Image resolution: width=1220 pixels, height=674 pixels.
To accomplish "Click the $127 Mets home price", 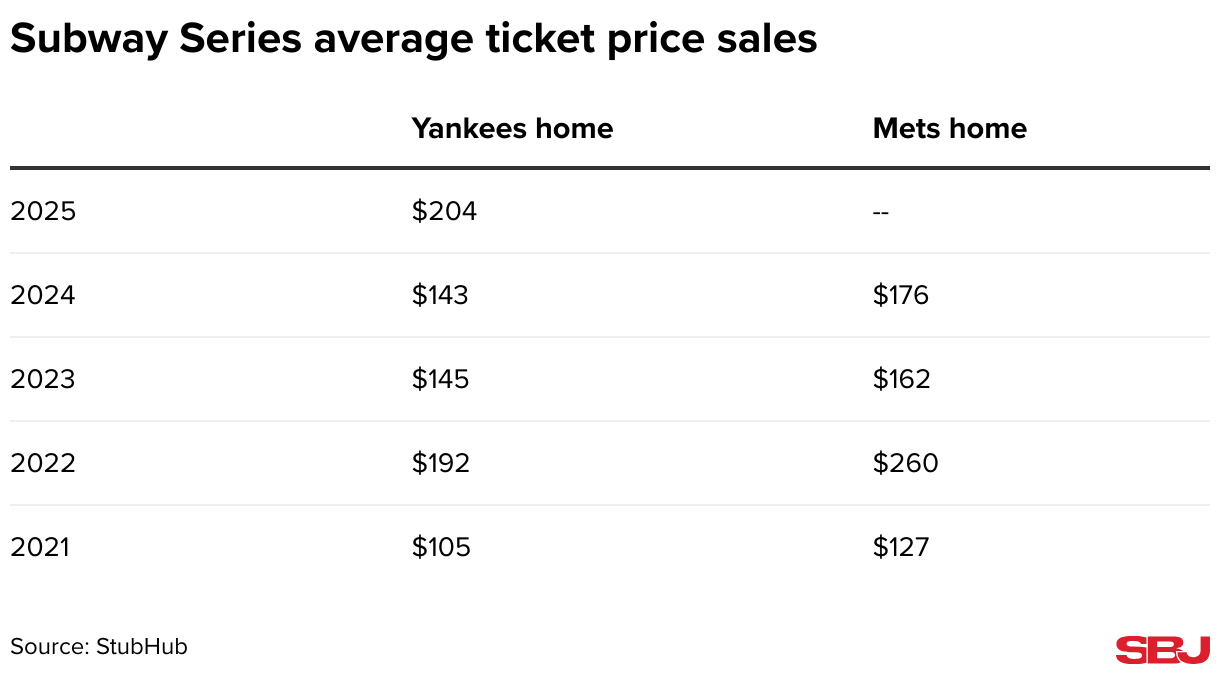I will [x=900, y=548].
